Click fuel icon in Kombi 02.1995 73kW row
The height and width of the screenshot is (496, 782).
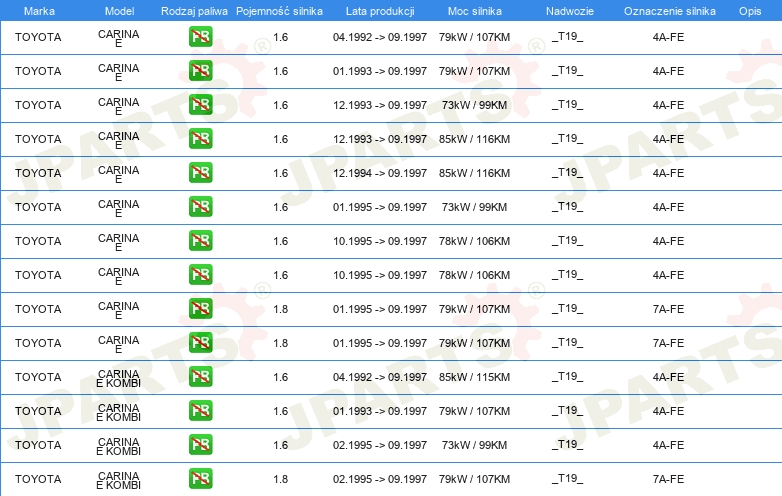(x=200, y=444)
